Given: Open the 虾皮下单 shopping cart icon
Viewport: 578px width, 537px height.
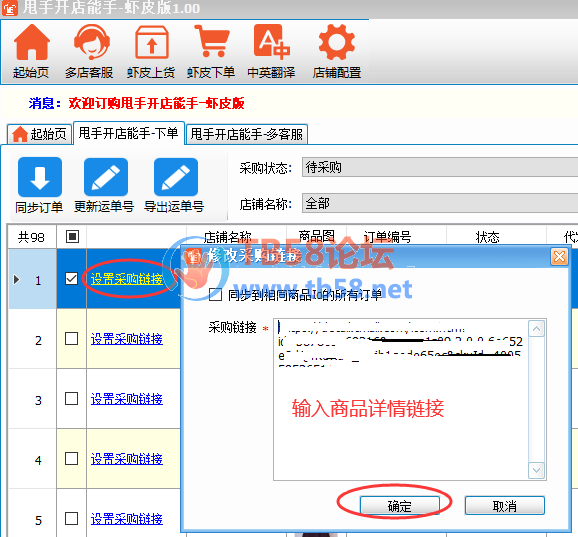Looking at the screenshot, I should (x=212, y=41).
